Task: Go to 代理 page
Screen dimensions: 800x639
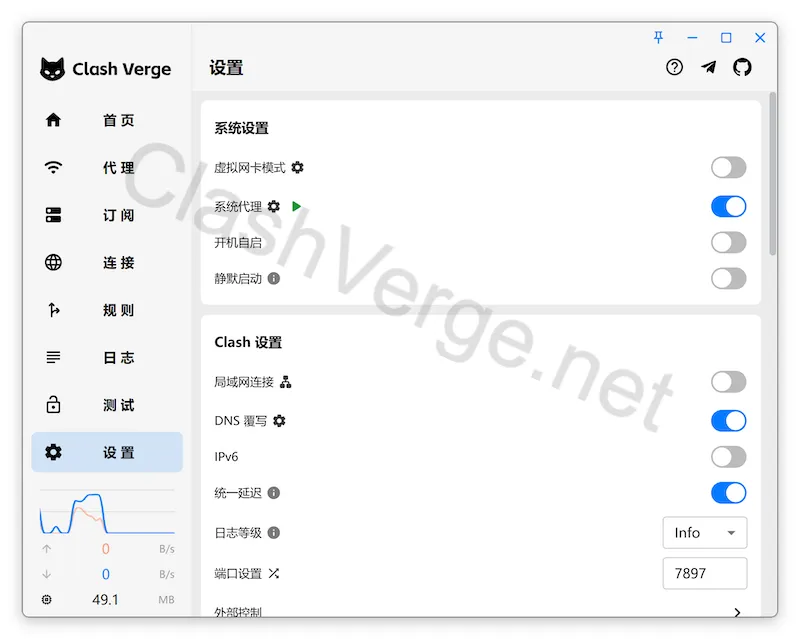Action: click(107, 167)
